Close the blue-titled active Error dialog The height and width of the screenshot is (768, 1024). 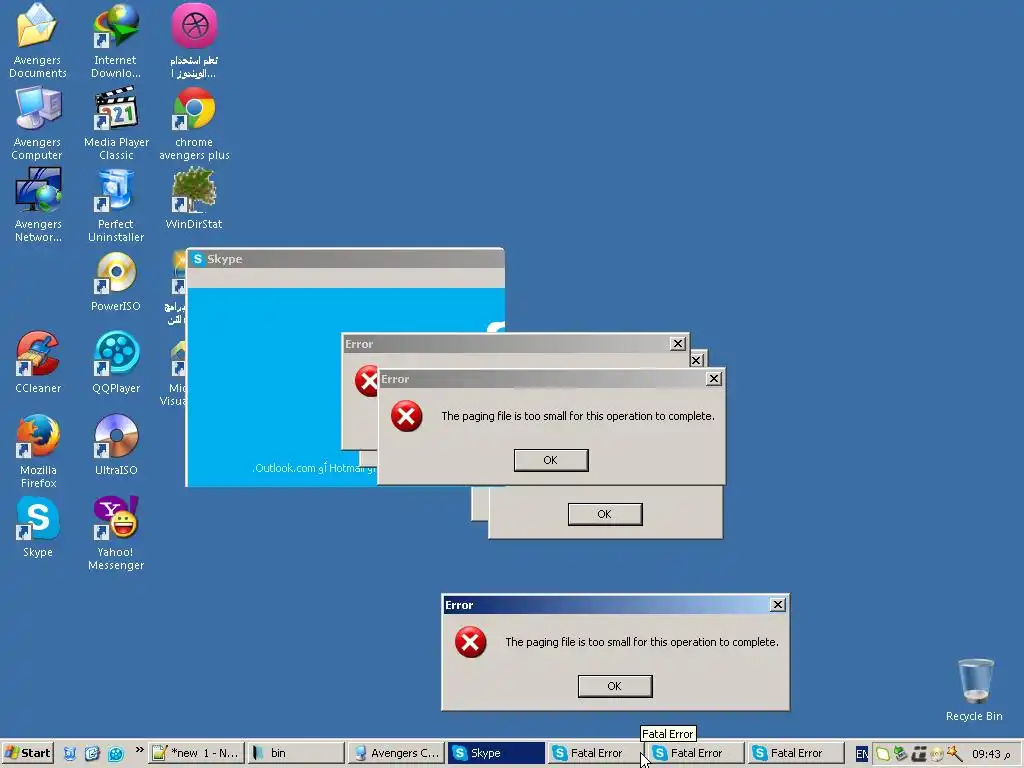(777, 605)
